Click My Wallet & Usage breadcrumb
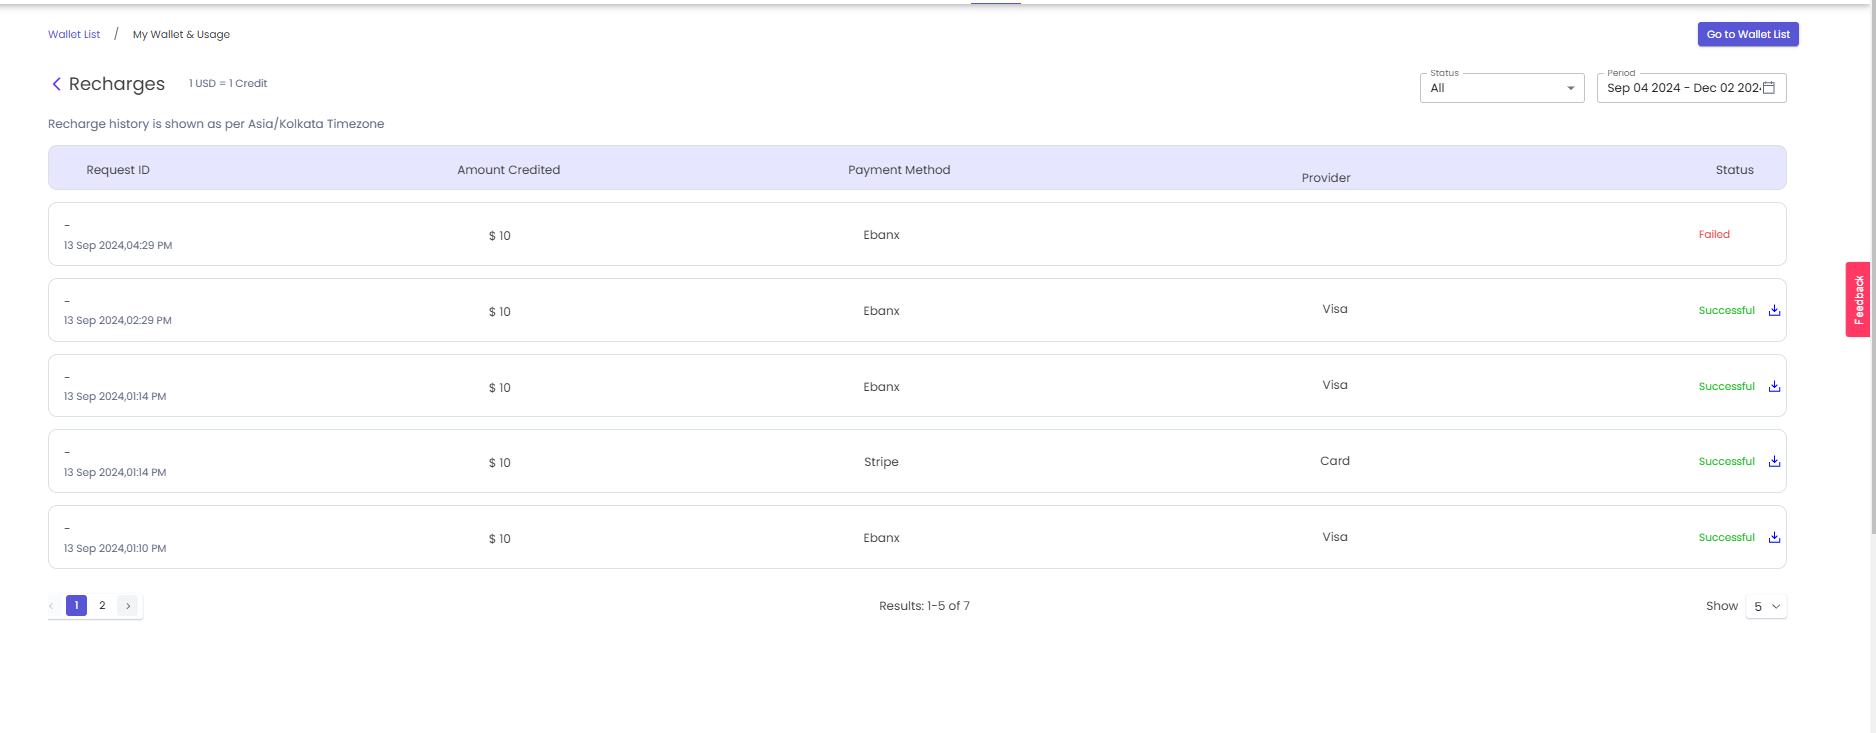The height and width of the screenshot is (733, 1876). pos(181,34)
